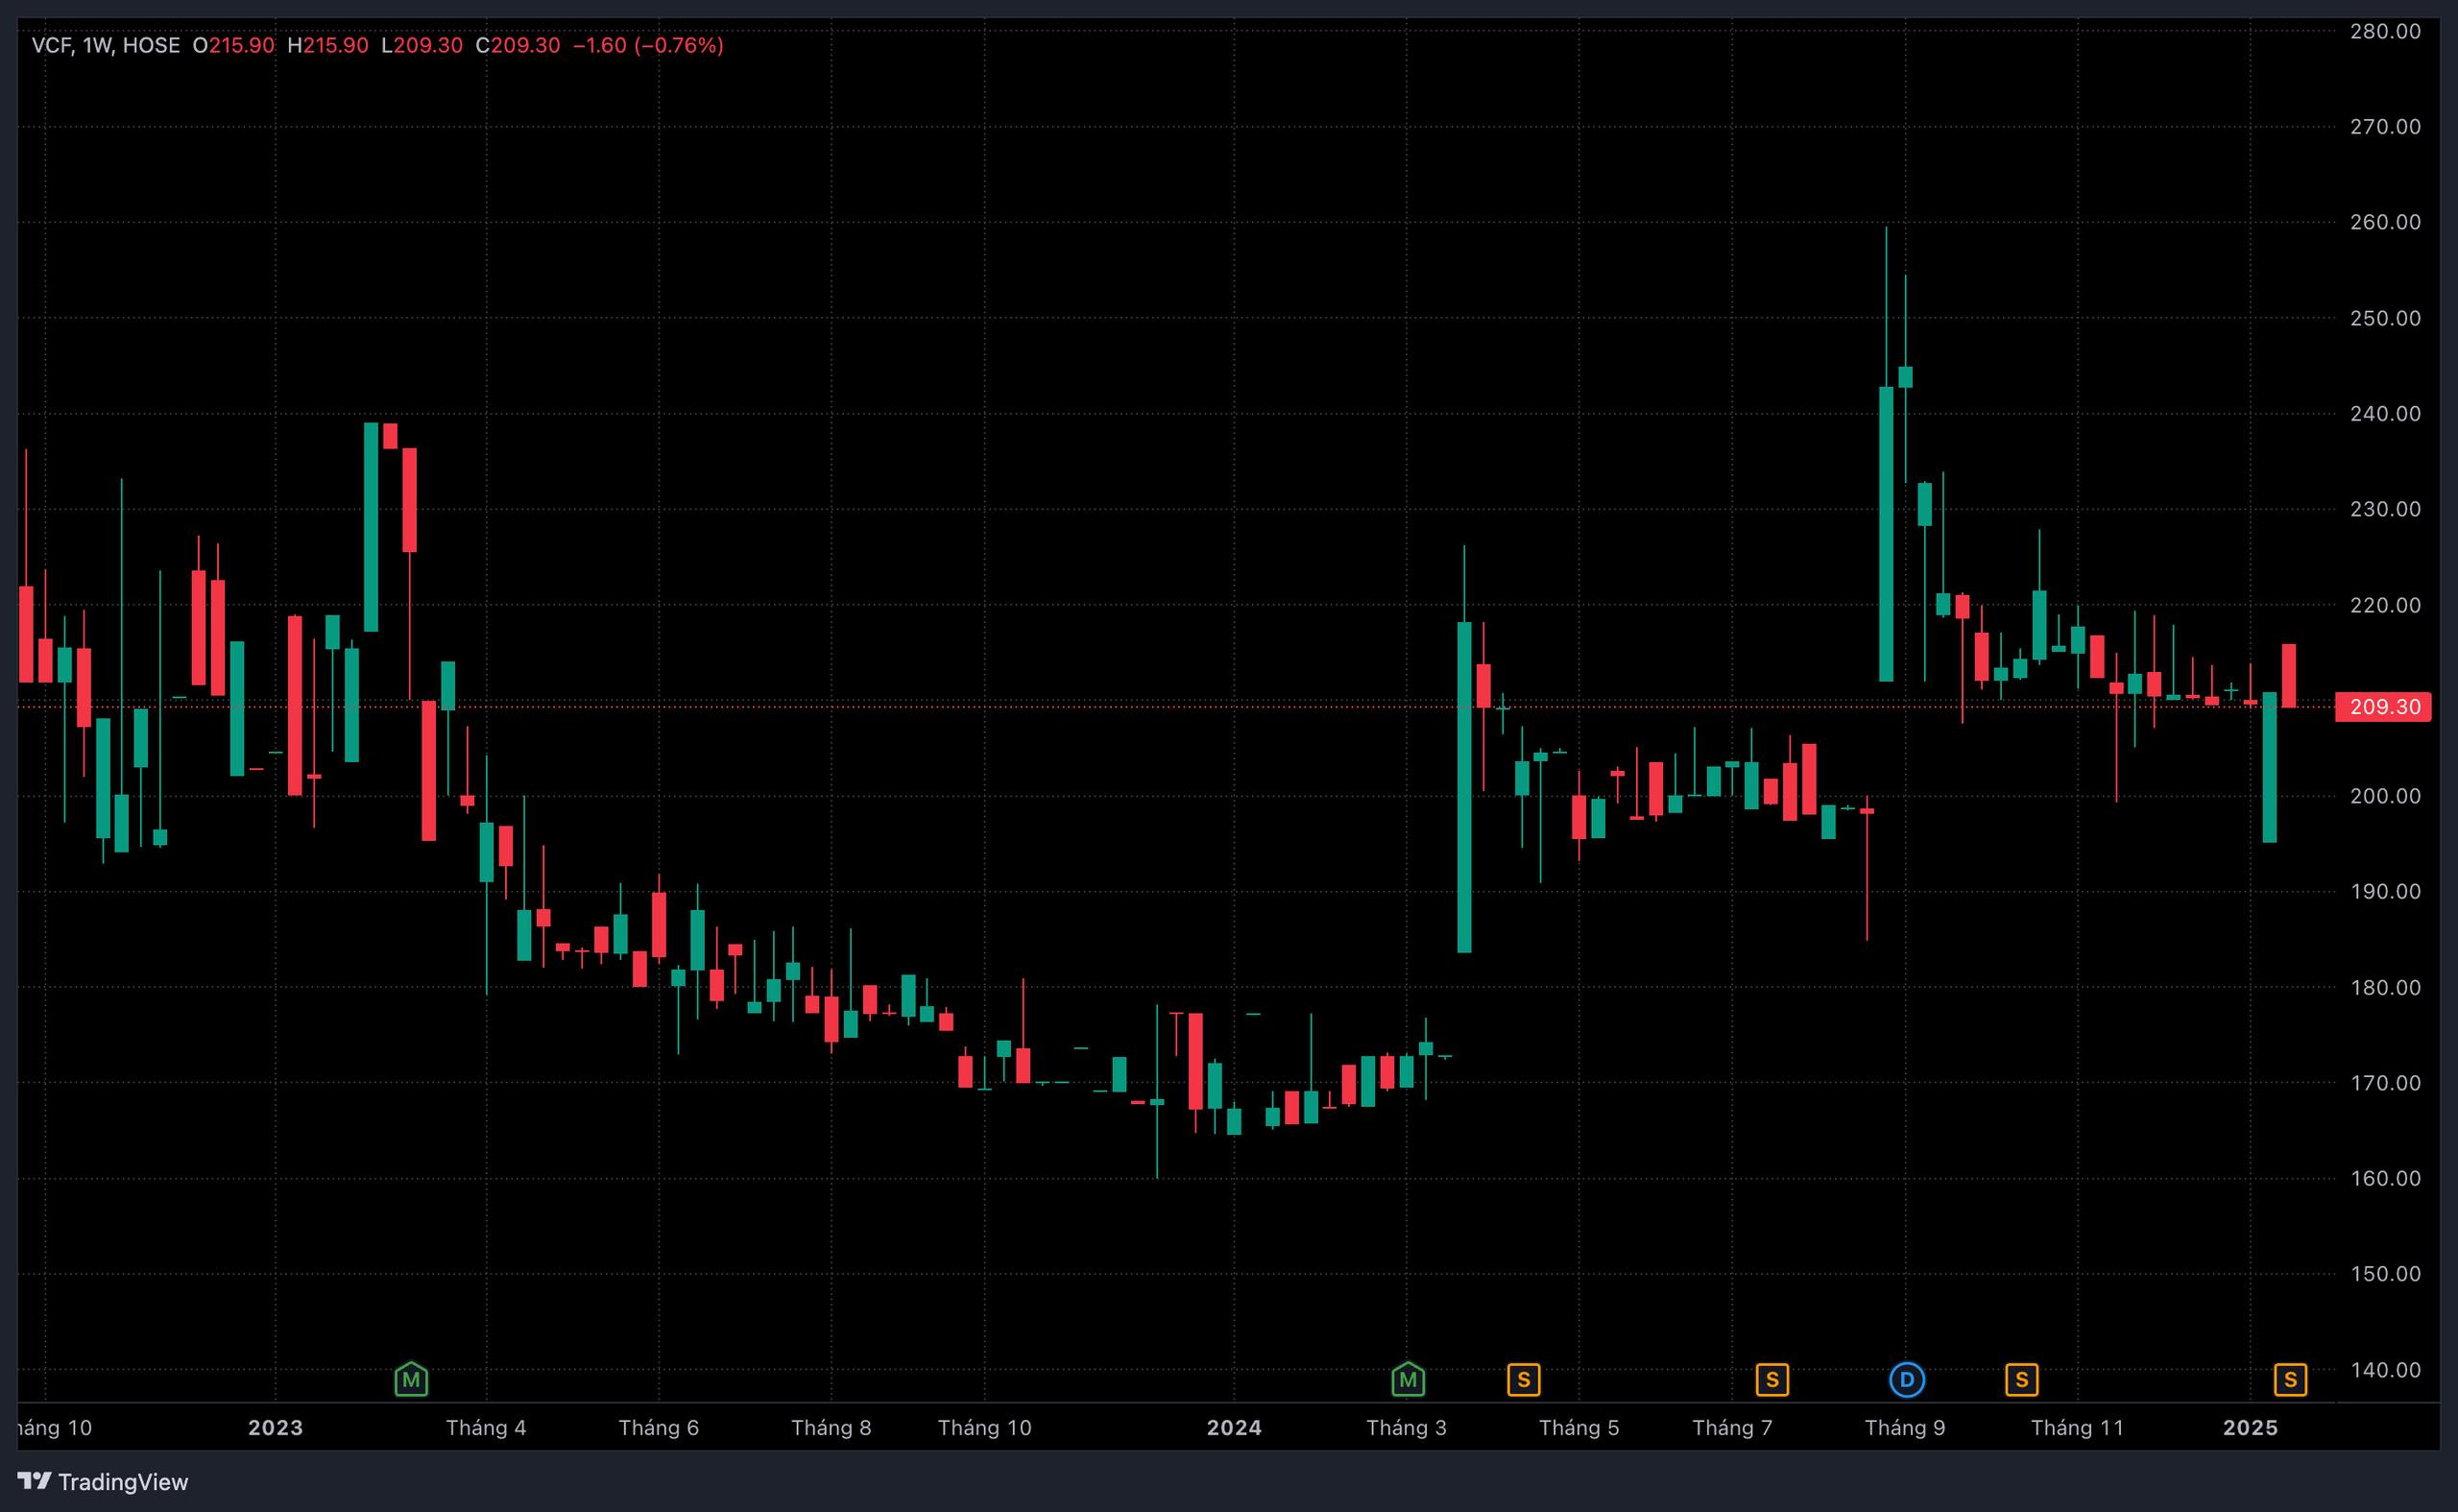Click the 200.00 price axis label
Viewport: 2458px width, 1512px height.
[x=2385, y=796]
